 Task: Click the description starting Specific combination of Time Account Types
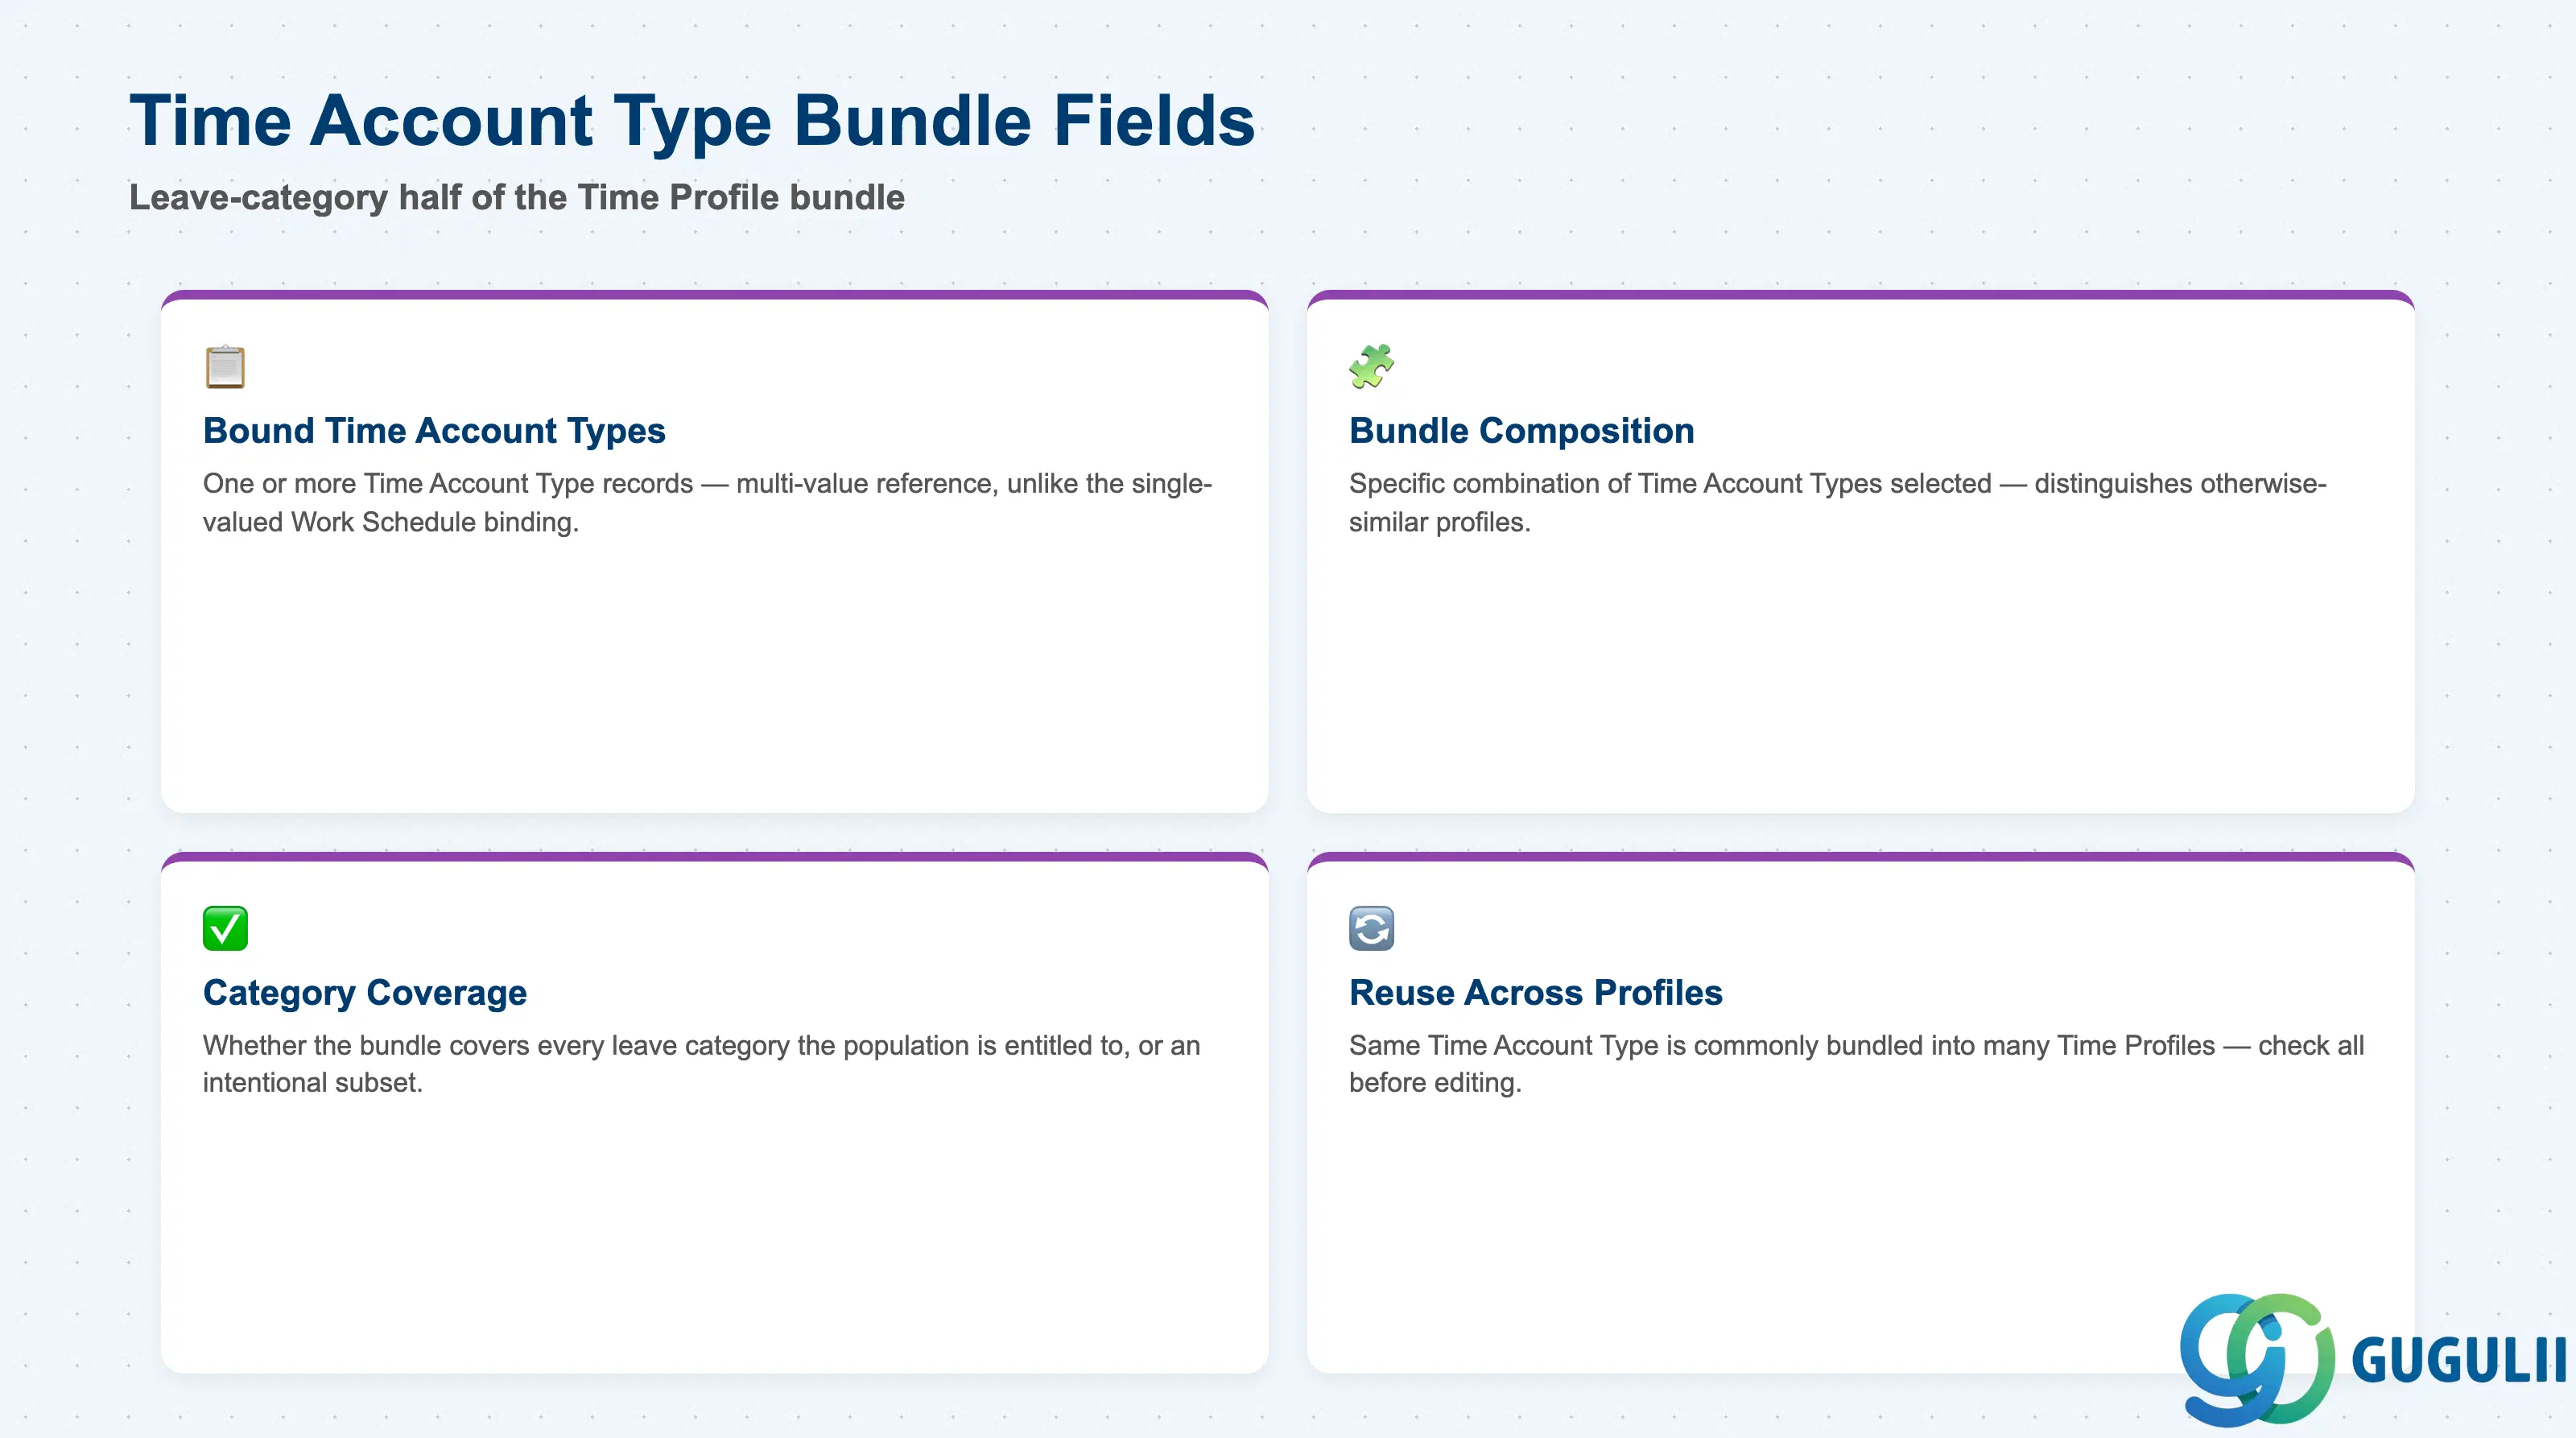[x=1837, y=503]
